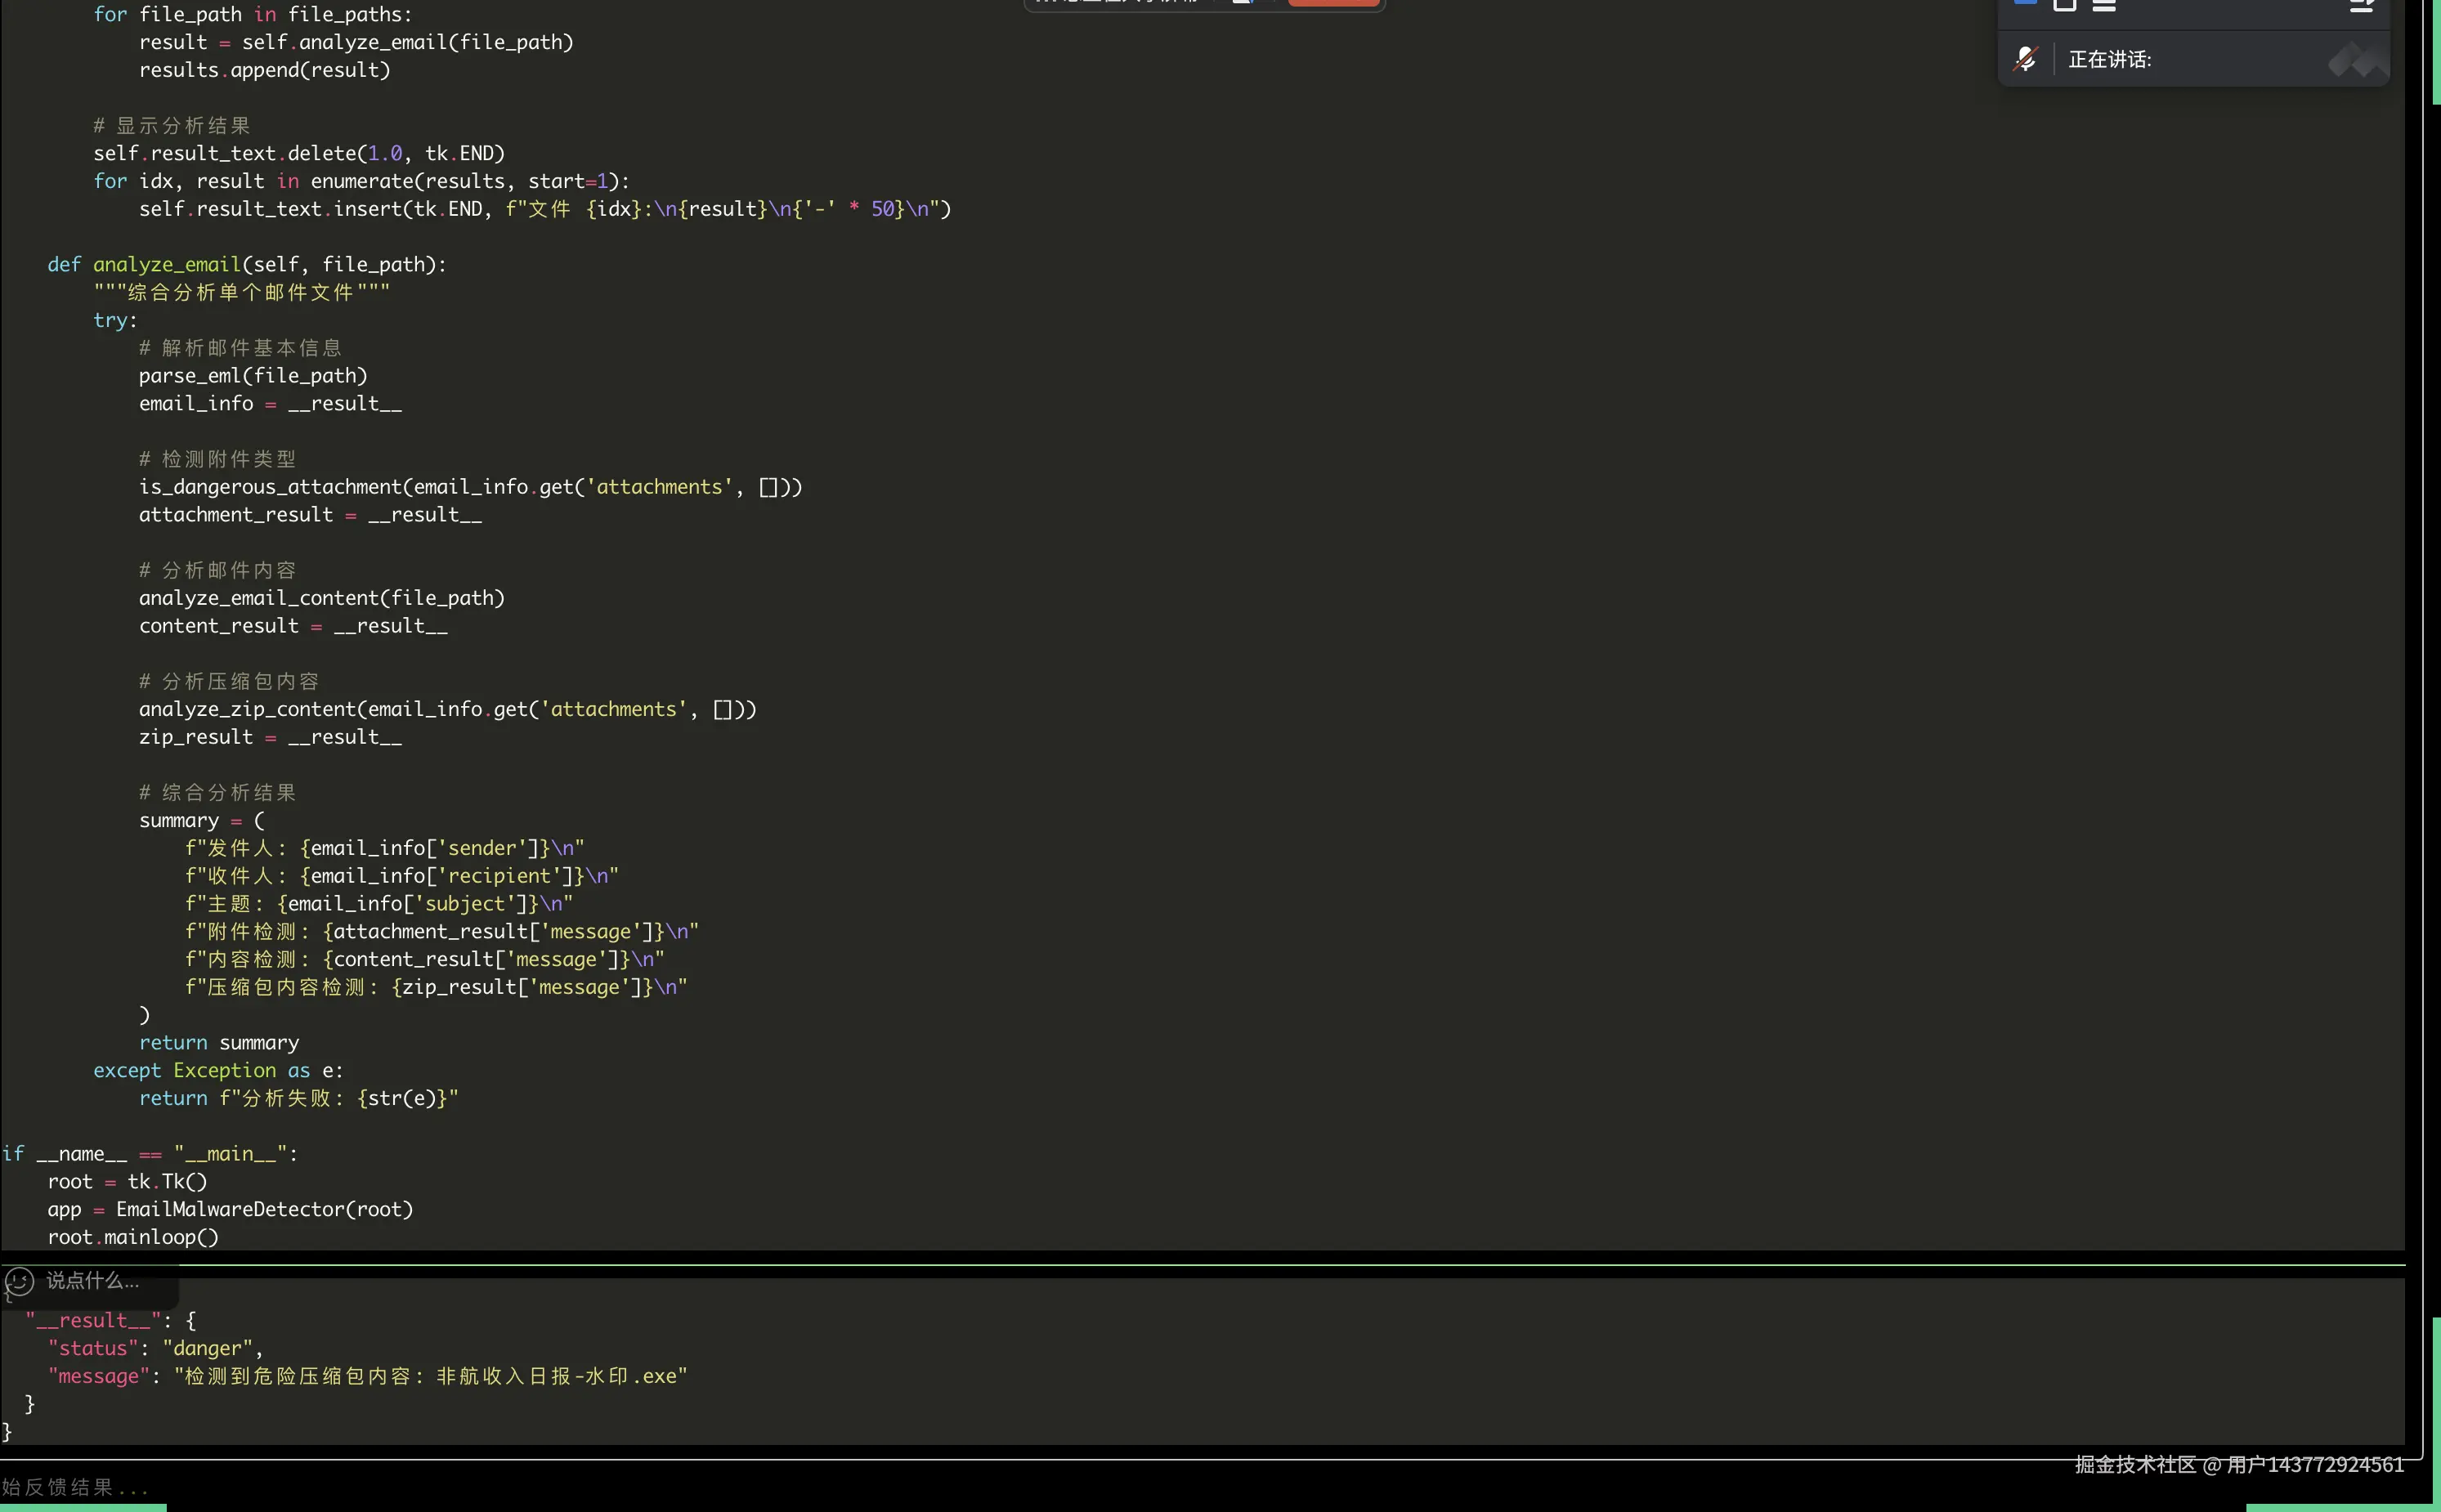This screenshot has width=2441, height=1512.
Task: Click the def analyze_email code line
Action: 246,265
